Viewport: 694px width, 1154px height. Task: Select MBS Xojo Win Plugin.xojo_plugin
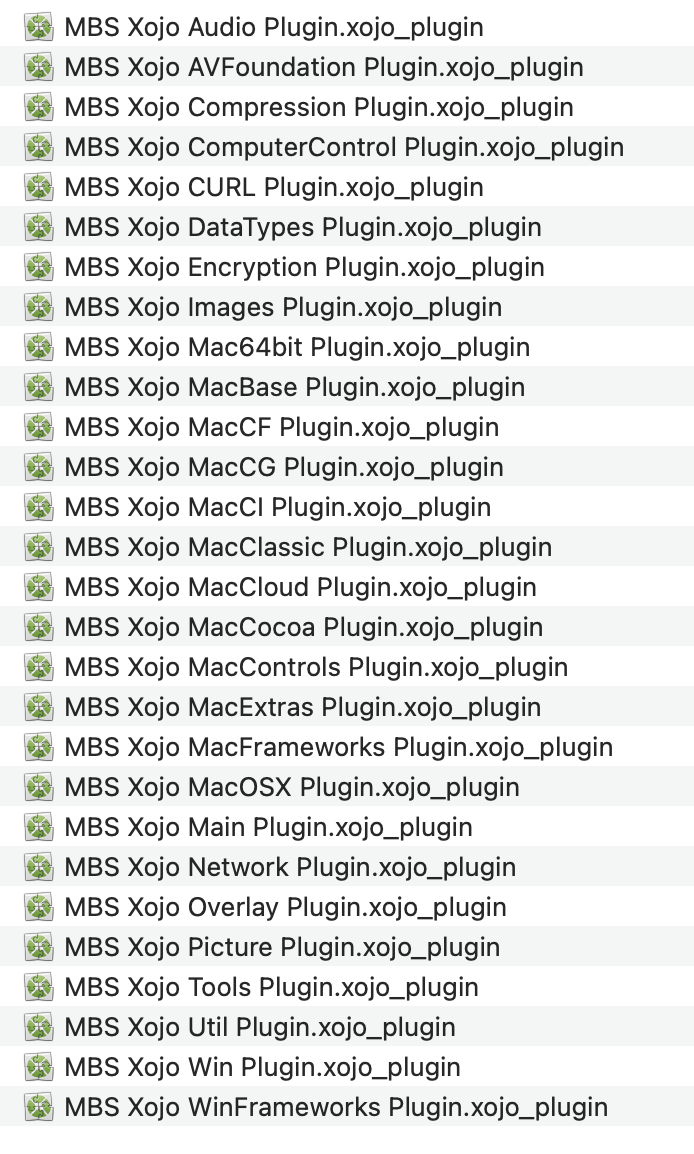coord(263,1067)
